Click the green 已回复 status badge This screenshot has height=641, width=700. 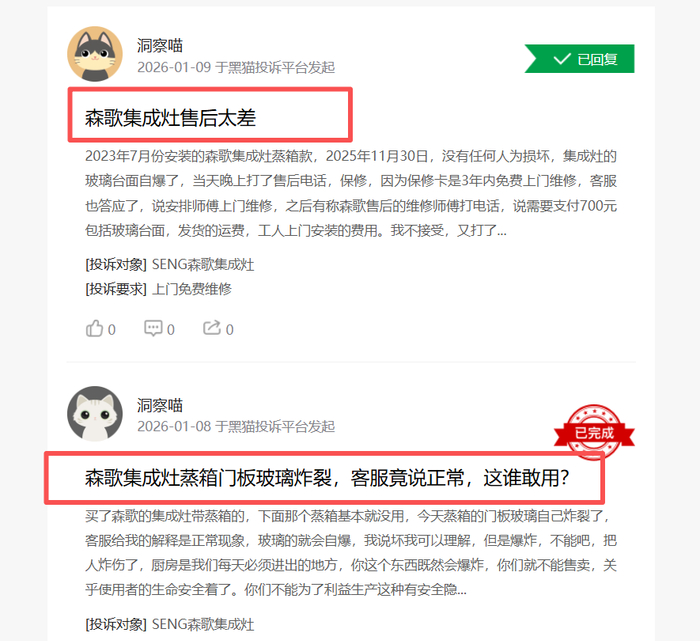pyautogui.click(x=579, y=58)
